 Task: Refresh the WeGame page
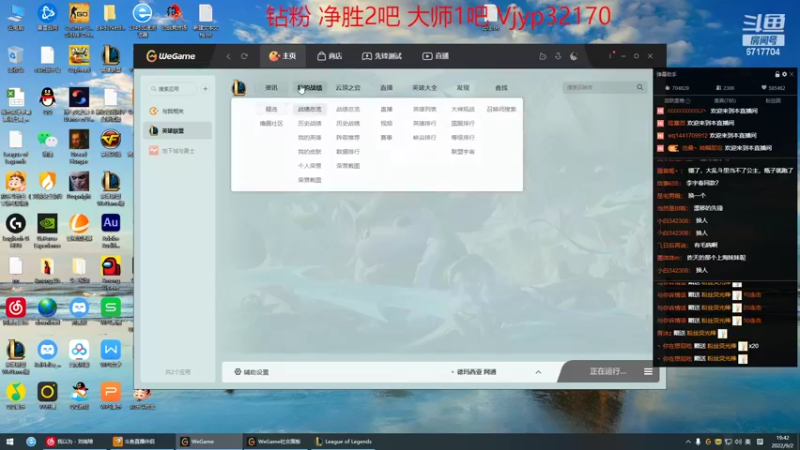[244, 56]
